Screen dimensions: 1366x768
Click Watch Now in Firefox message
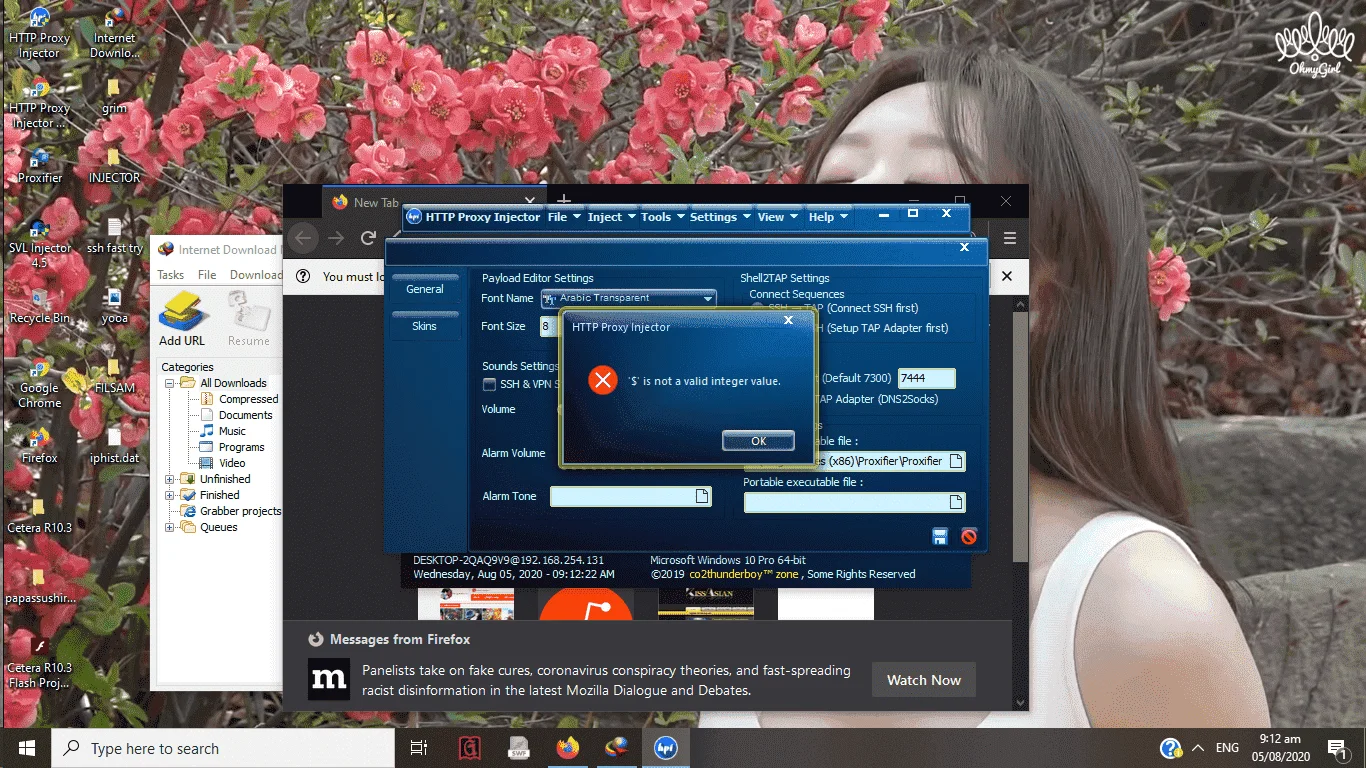[924, 680]
